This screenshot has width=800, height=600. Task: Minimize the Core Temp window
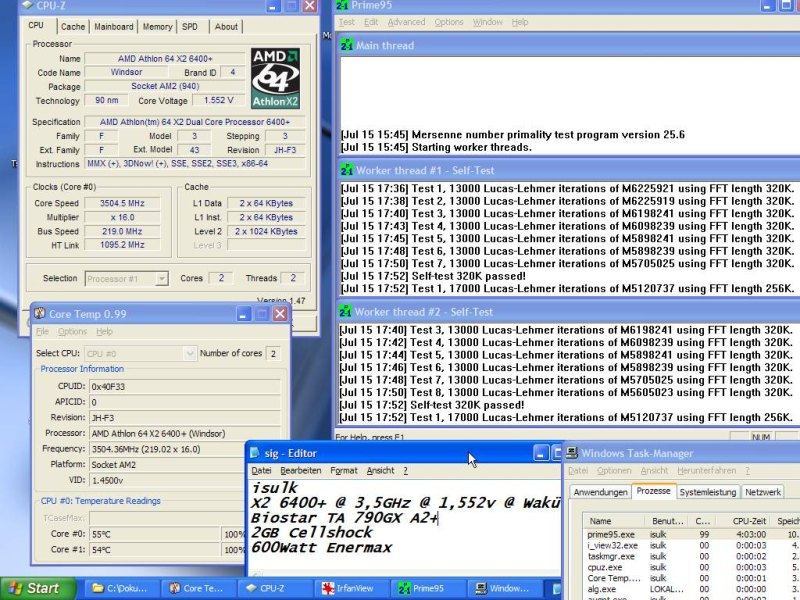click(243, 314)
